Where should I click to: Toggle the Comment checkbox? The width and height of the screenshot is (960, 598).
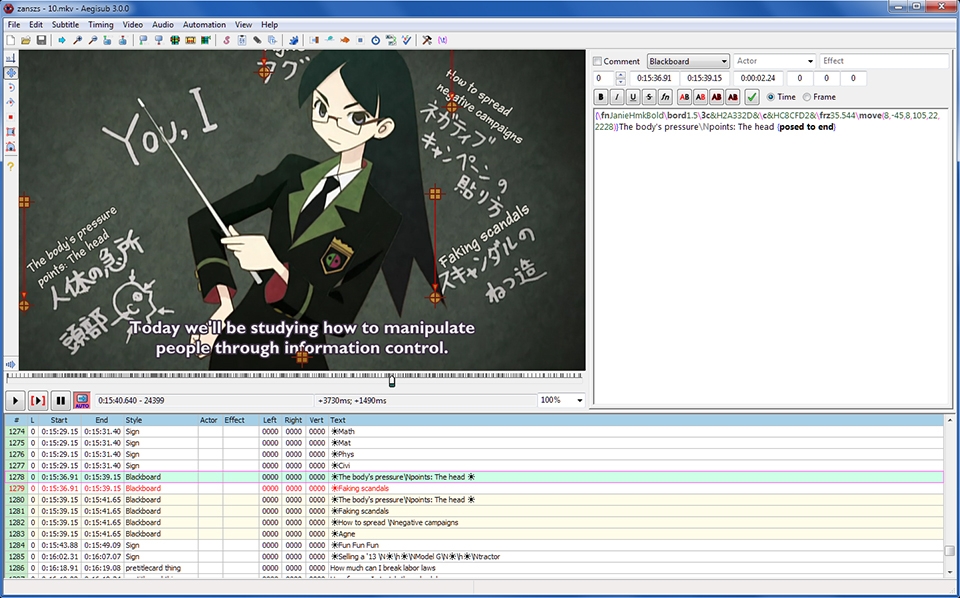pos(598,61)
